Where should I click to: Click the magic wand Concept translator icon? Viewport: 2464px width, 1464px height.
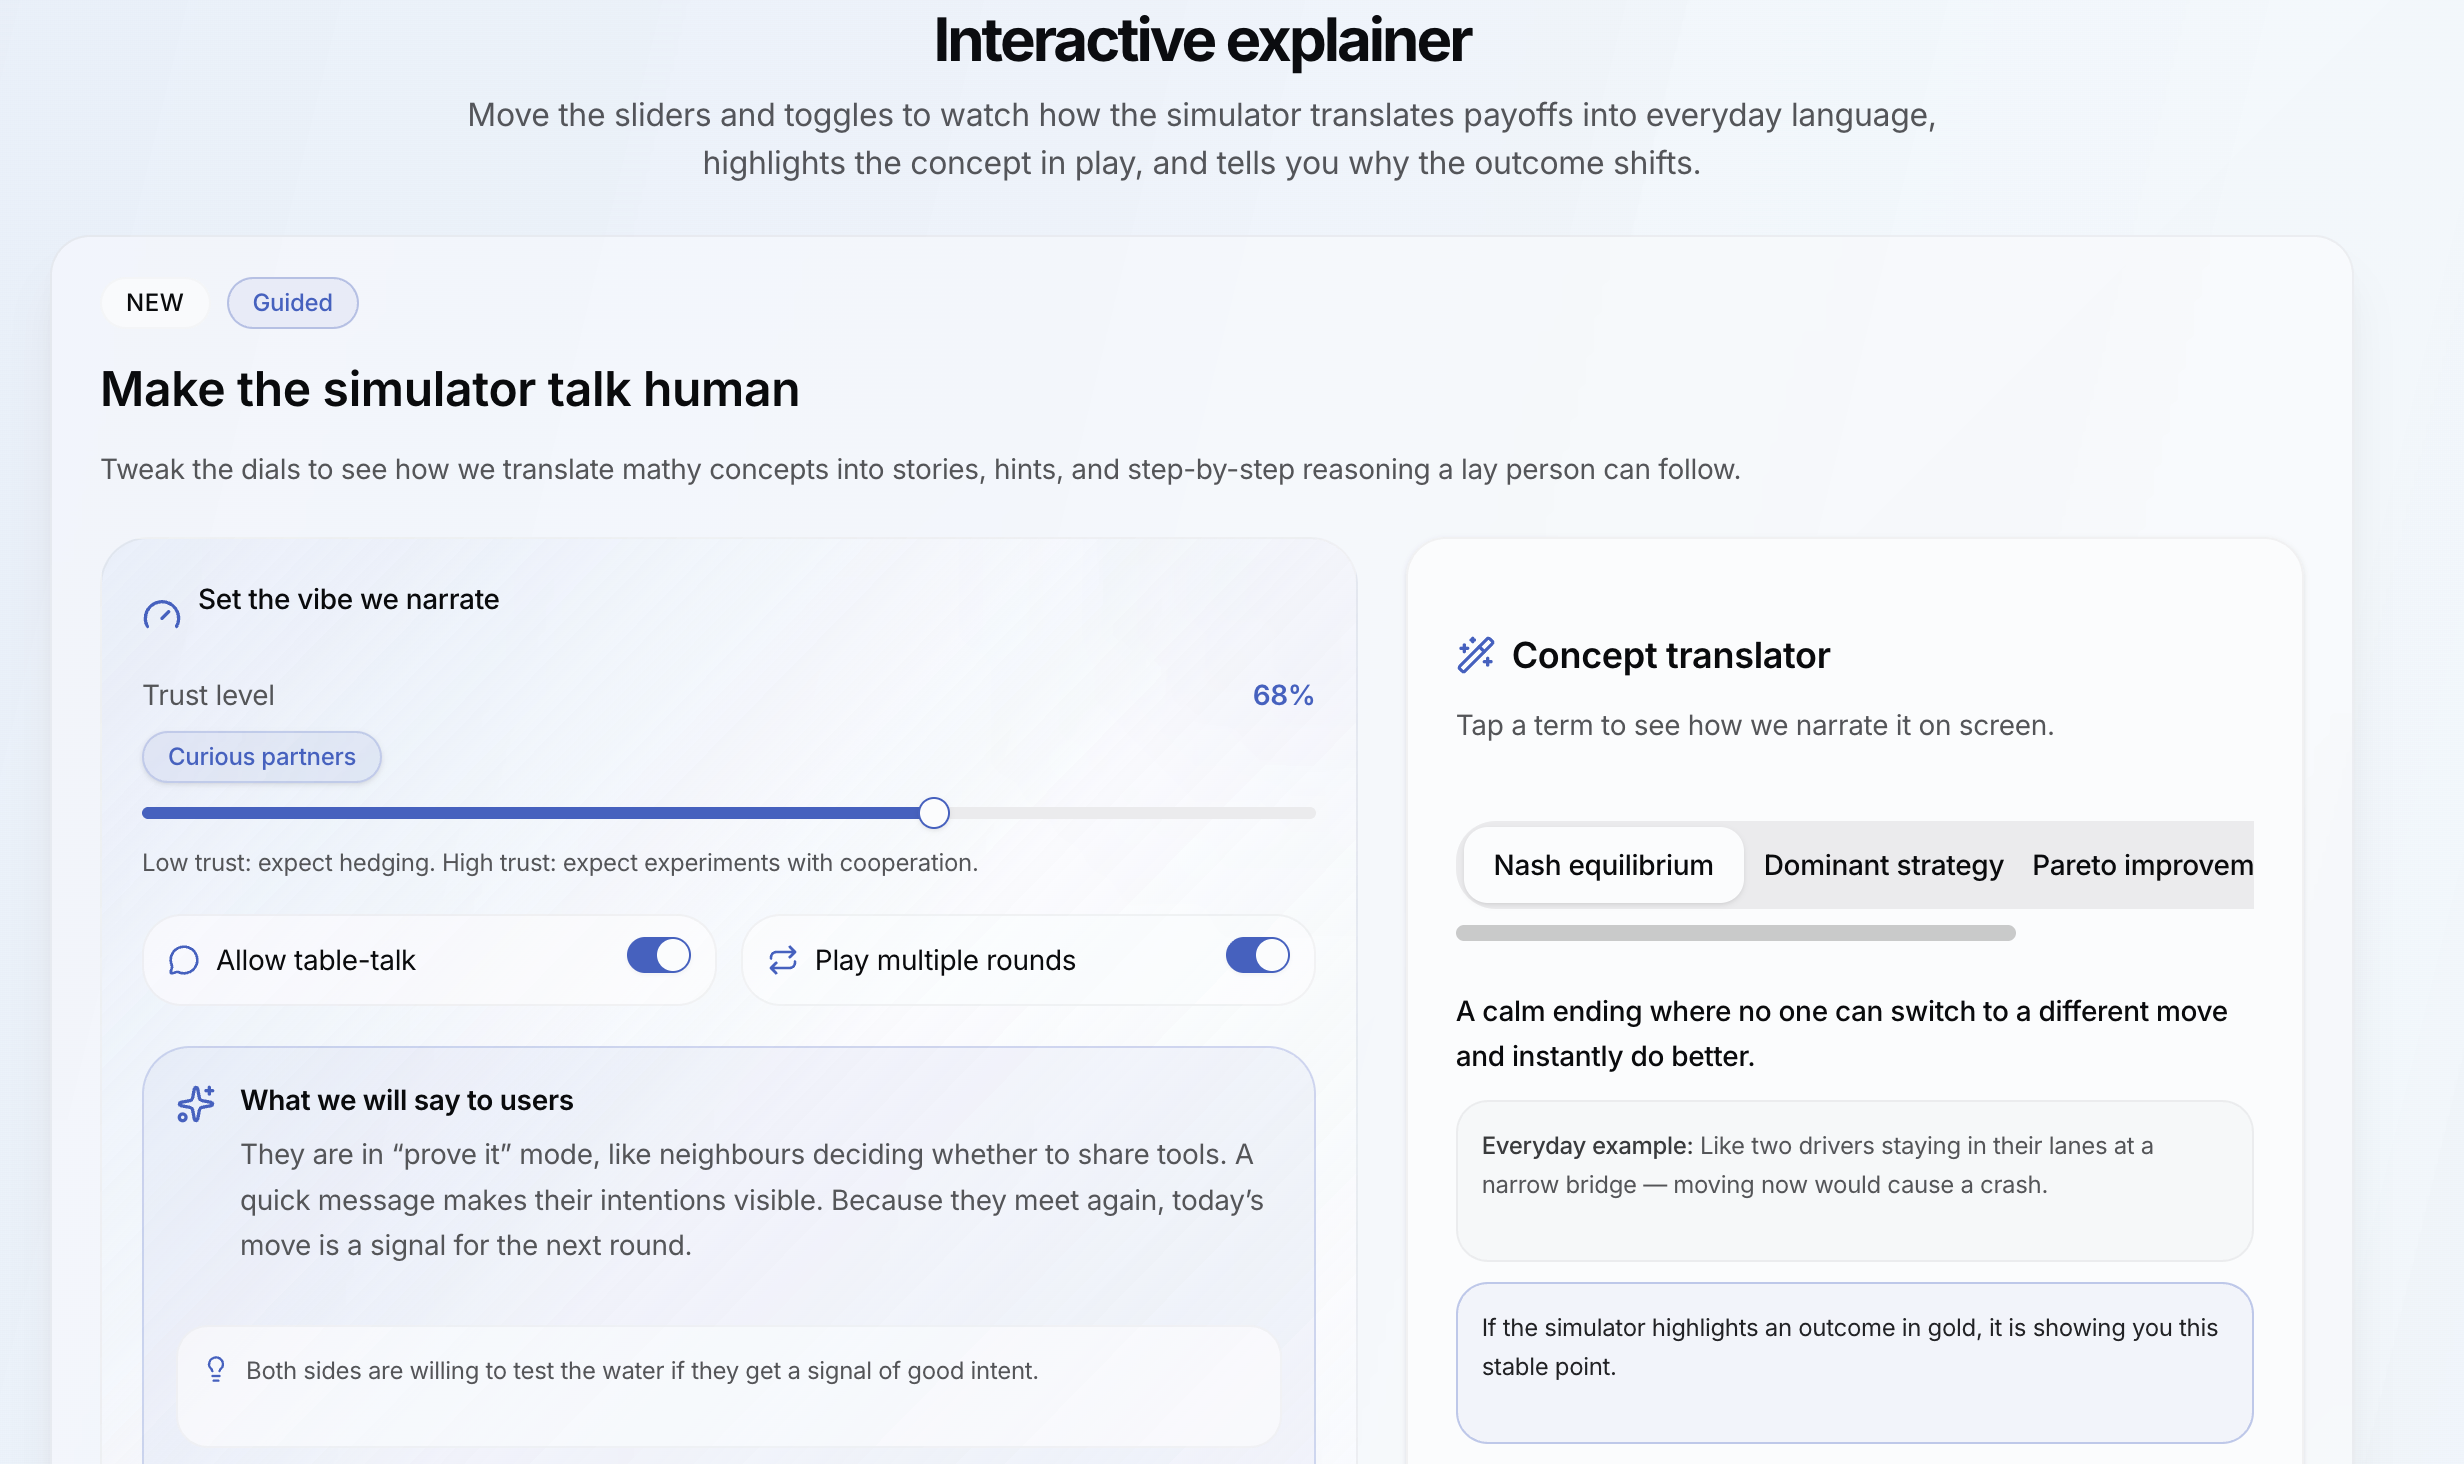coord(1475,655)
